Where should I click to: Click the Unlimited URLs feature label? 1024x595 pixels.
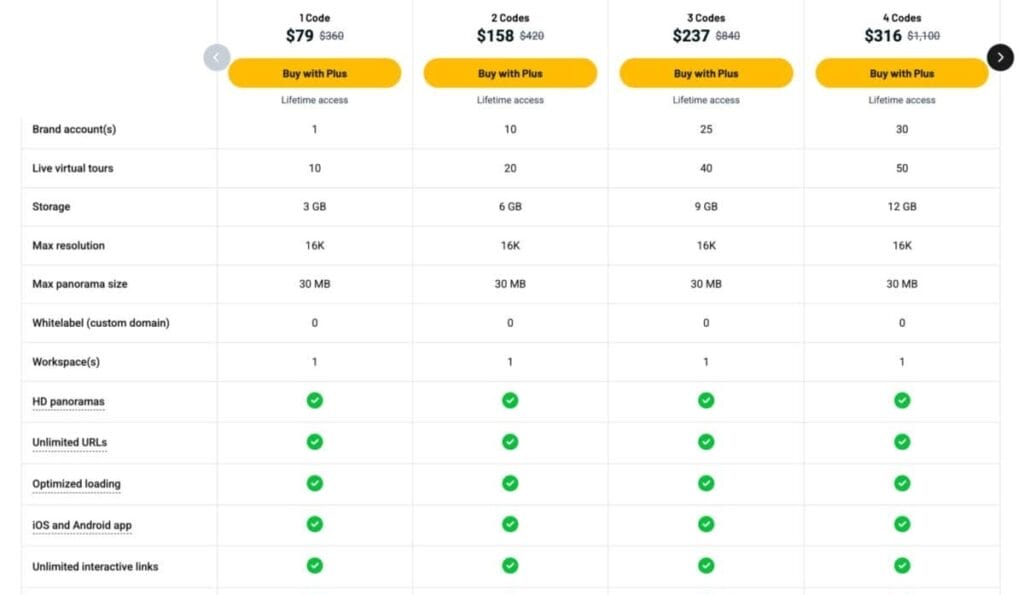point(69,442)
